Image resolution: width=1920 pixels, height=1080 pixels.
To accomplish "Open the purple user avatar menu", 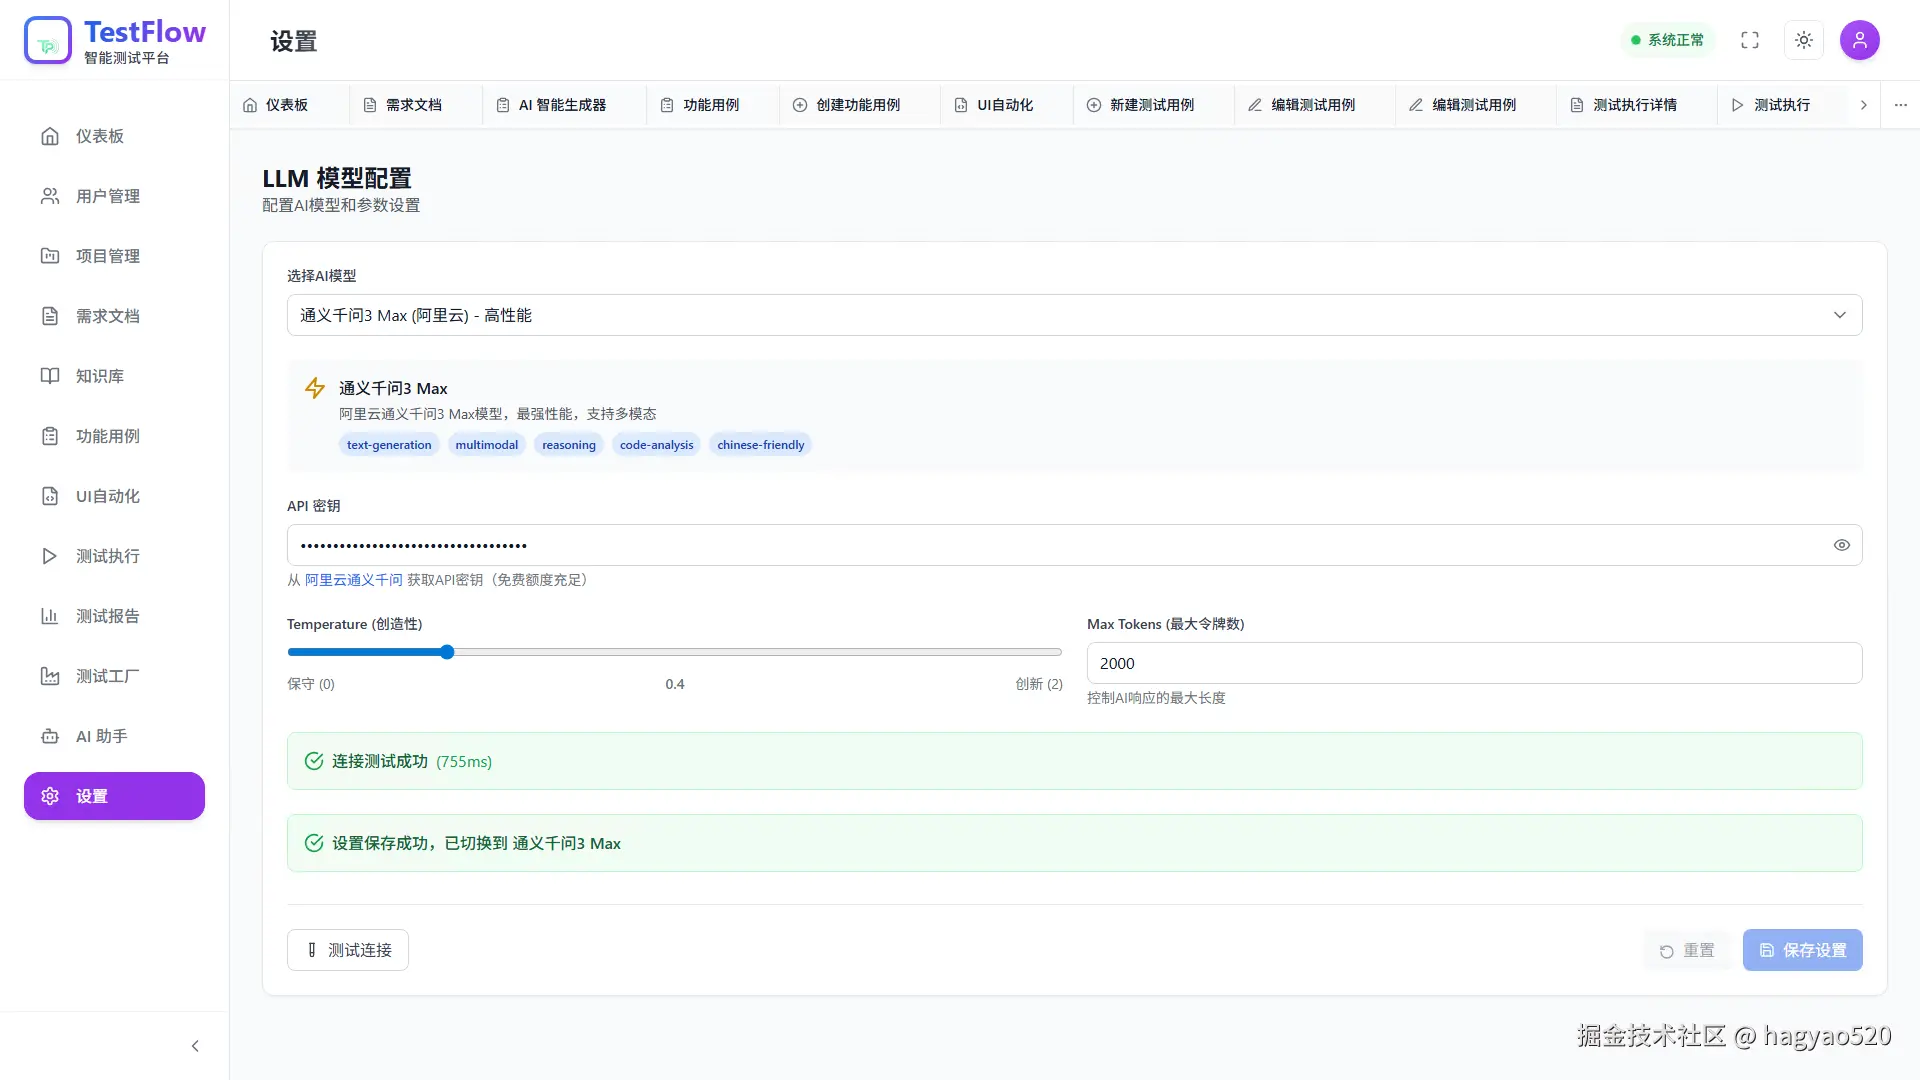I will [x=1859, y=40].
